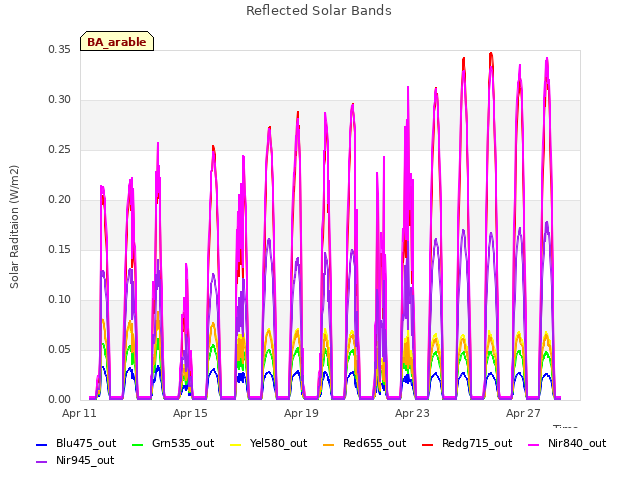
Task: Click the Apr 23 x-axis label
Action: [x=412, y=413]
